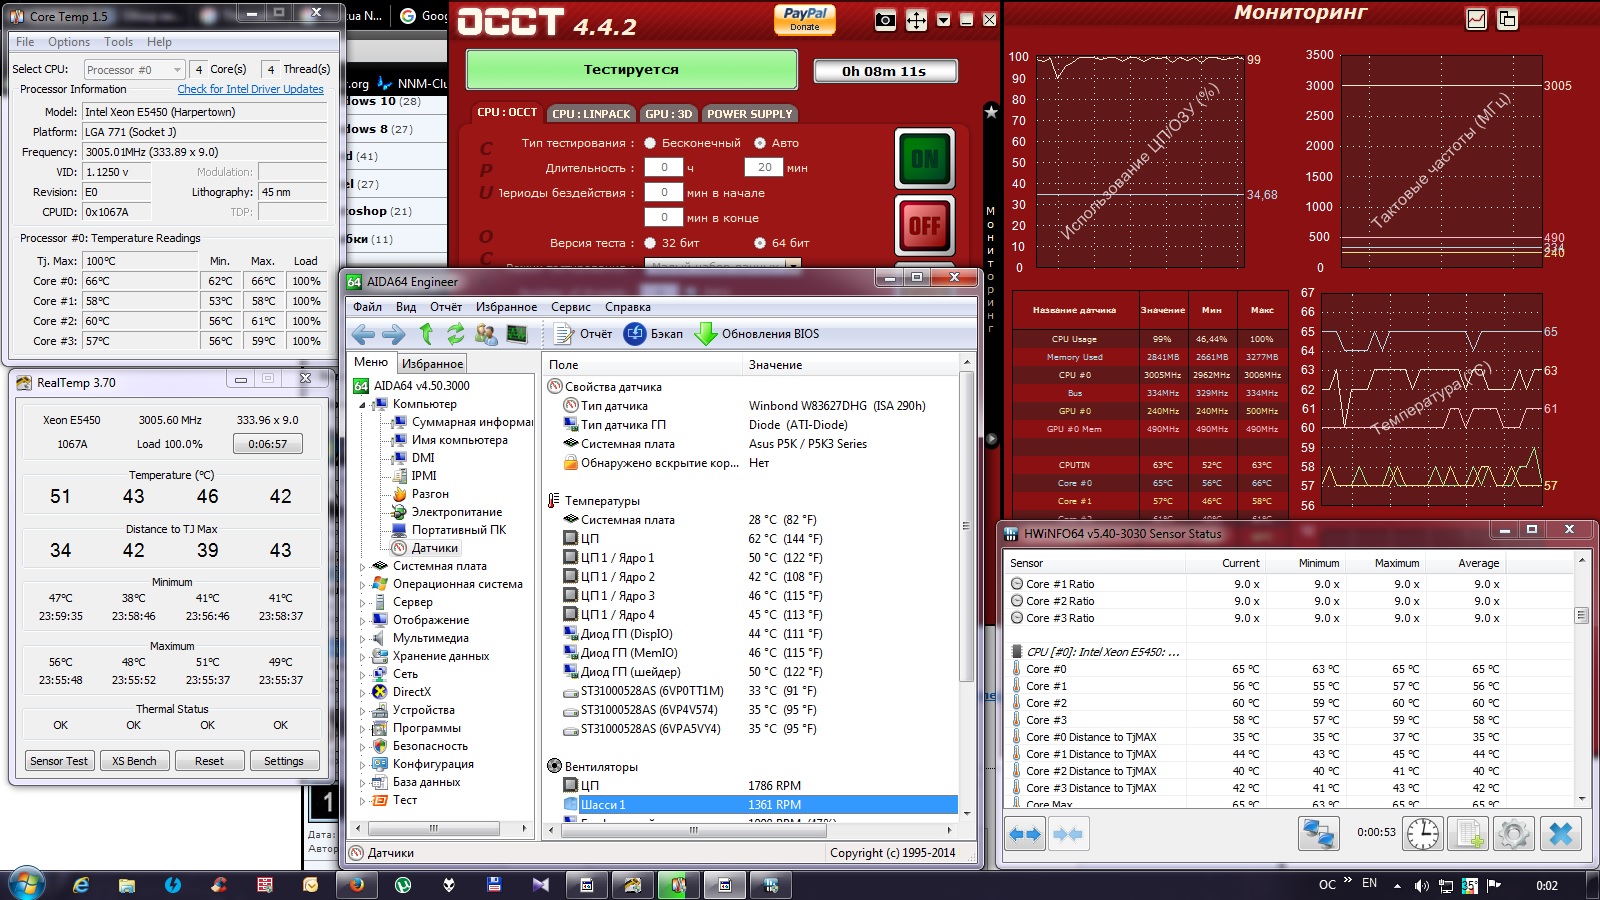Expand the Хранение данных tree node
1600x900 pixels.
(362, 656)
